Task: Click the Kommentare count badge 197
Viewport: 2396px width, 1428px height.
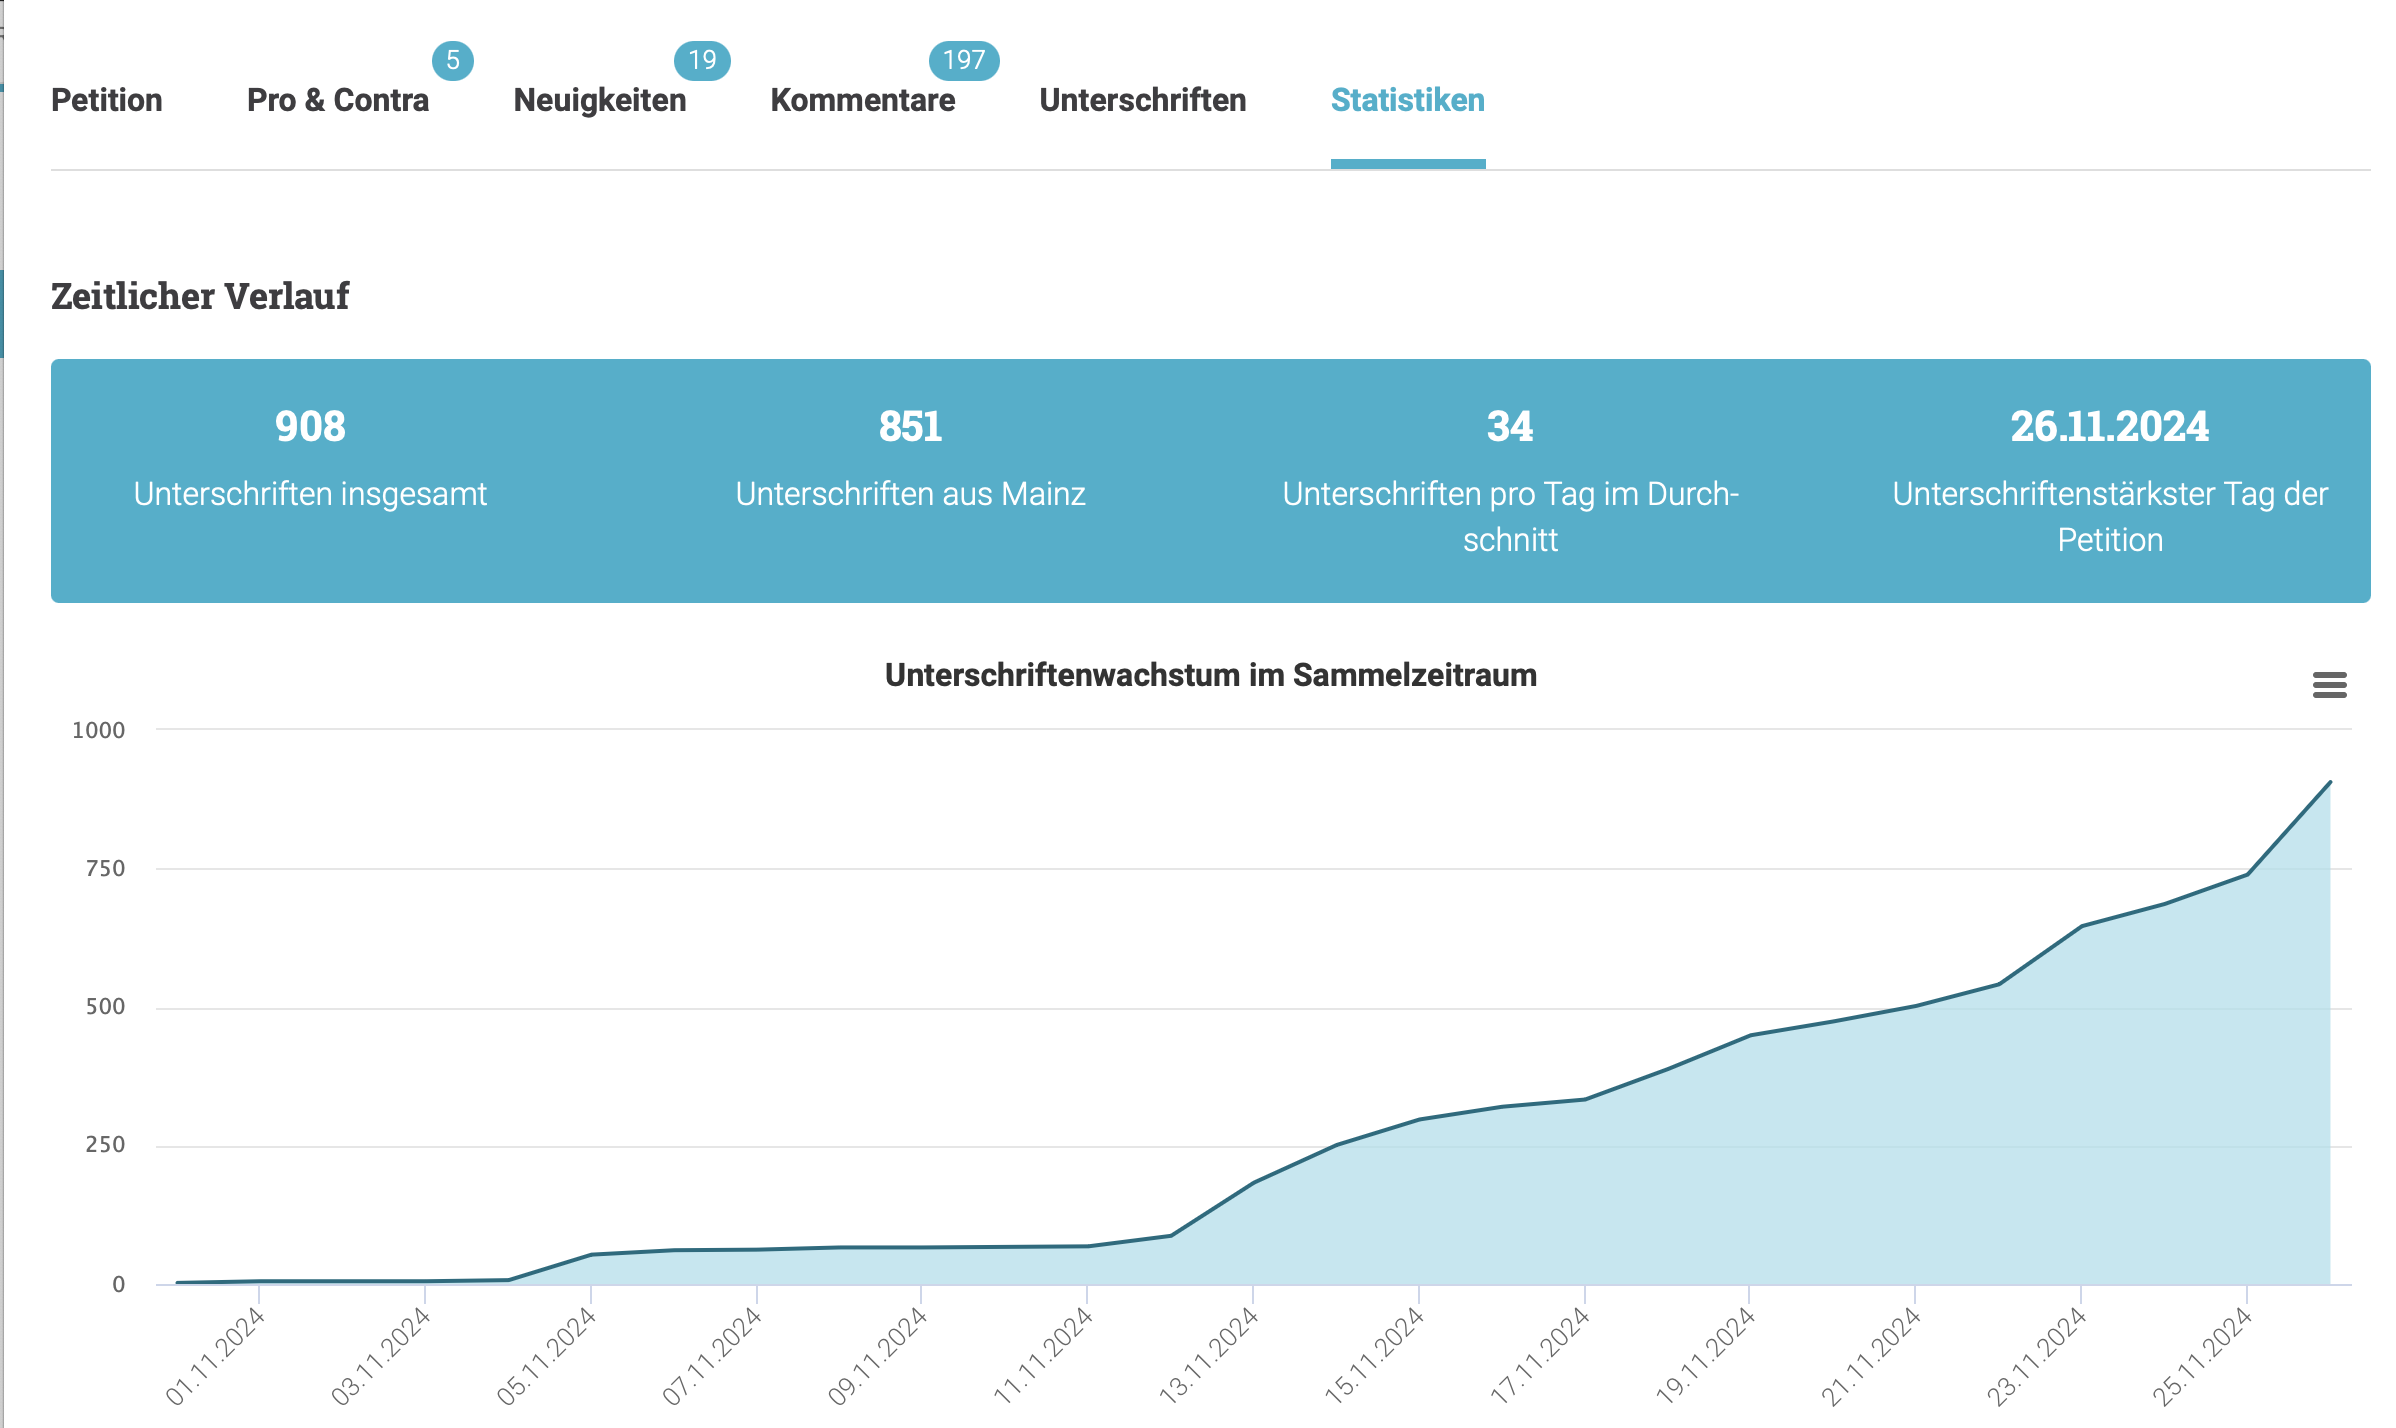Action: click(964, 60)
